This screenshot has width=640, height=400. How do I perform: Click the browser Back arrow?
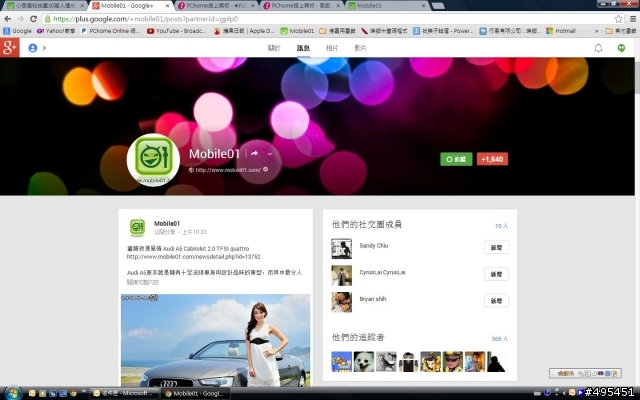click(x=7, y=19)
